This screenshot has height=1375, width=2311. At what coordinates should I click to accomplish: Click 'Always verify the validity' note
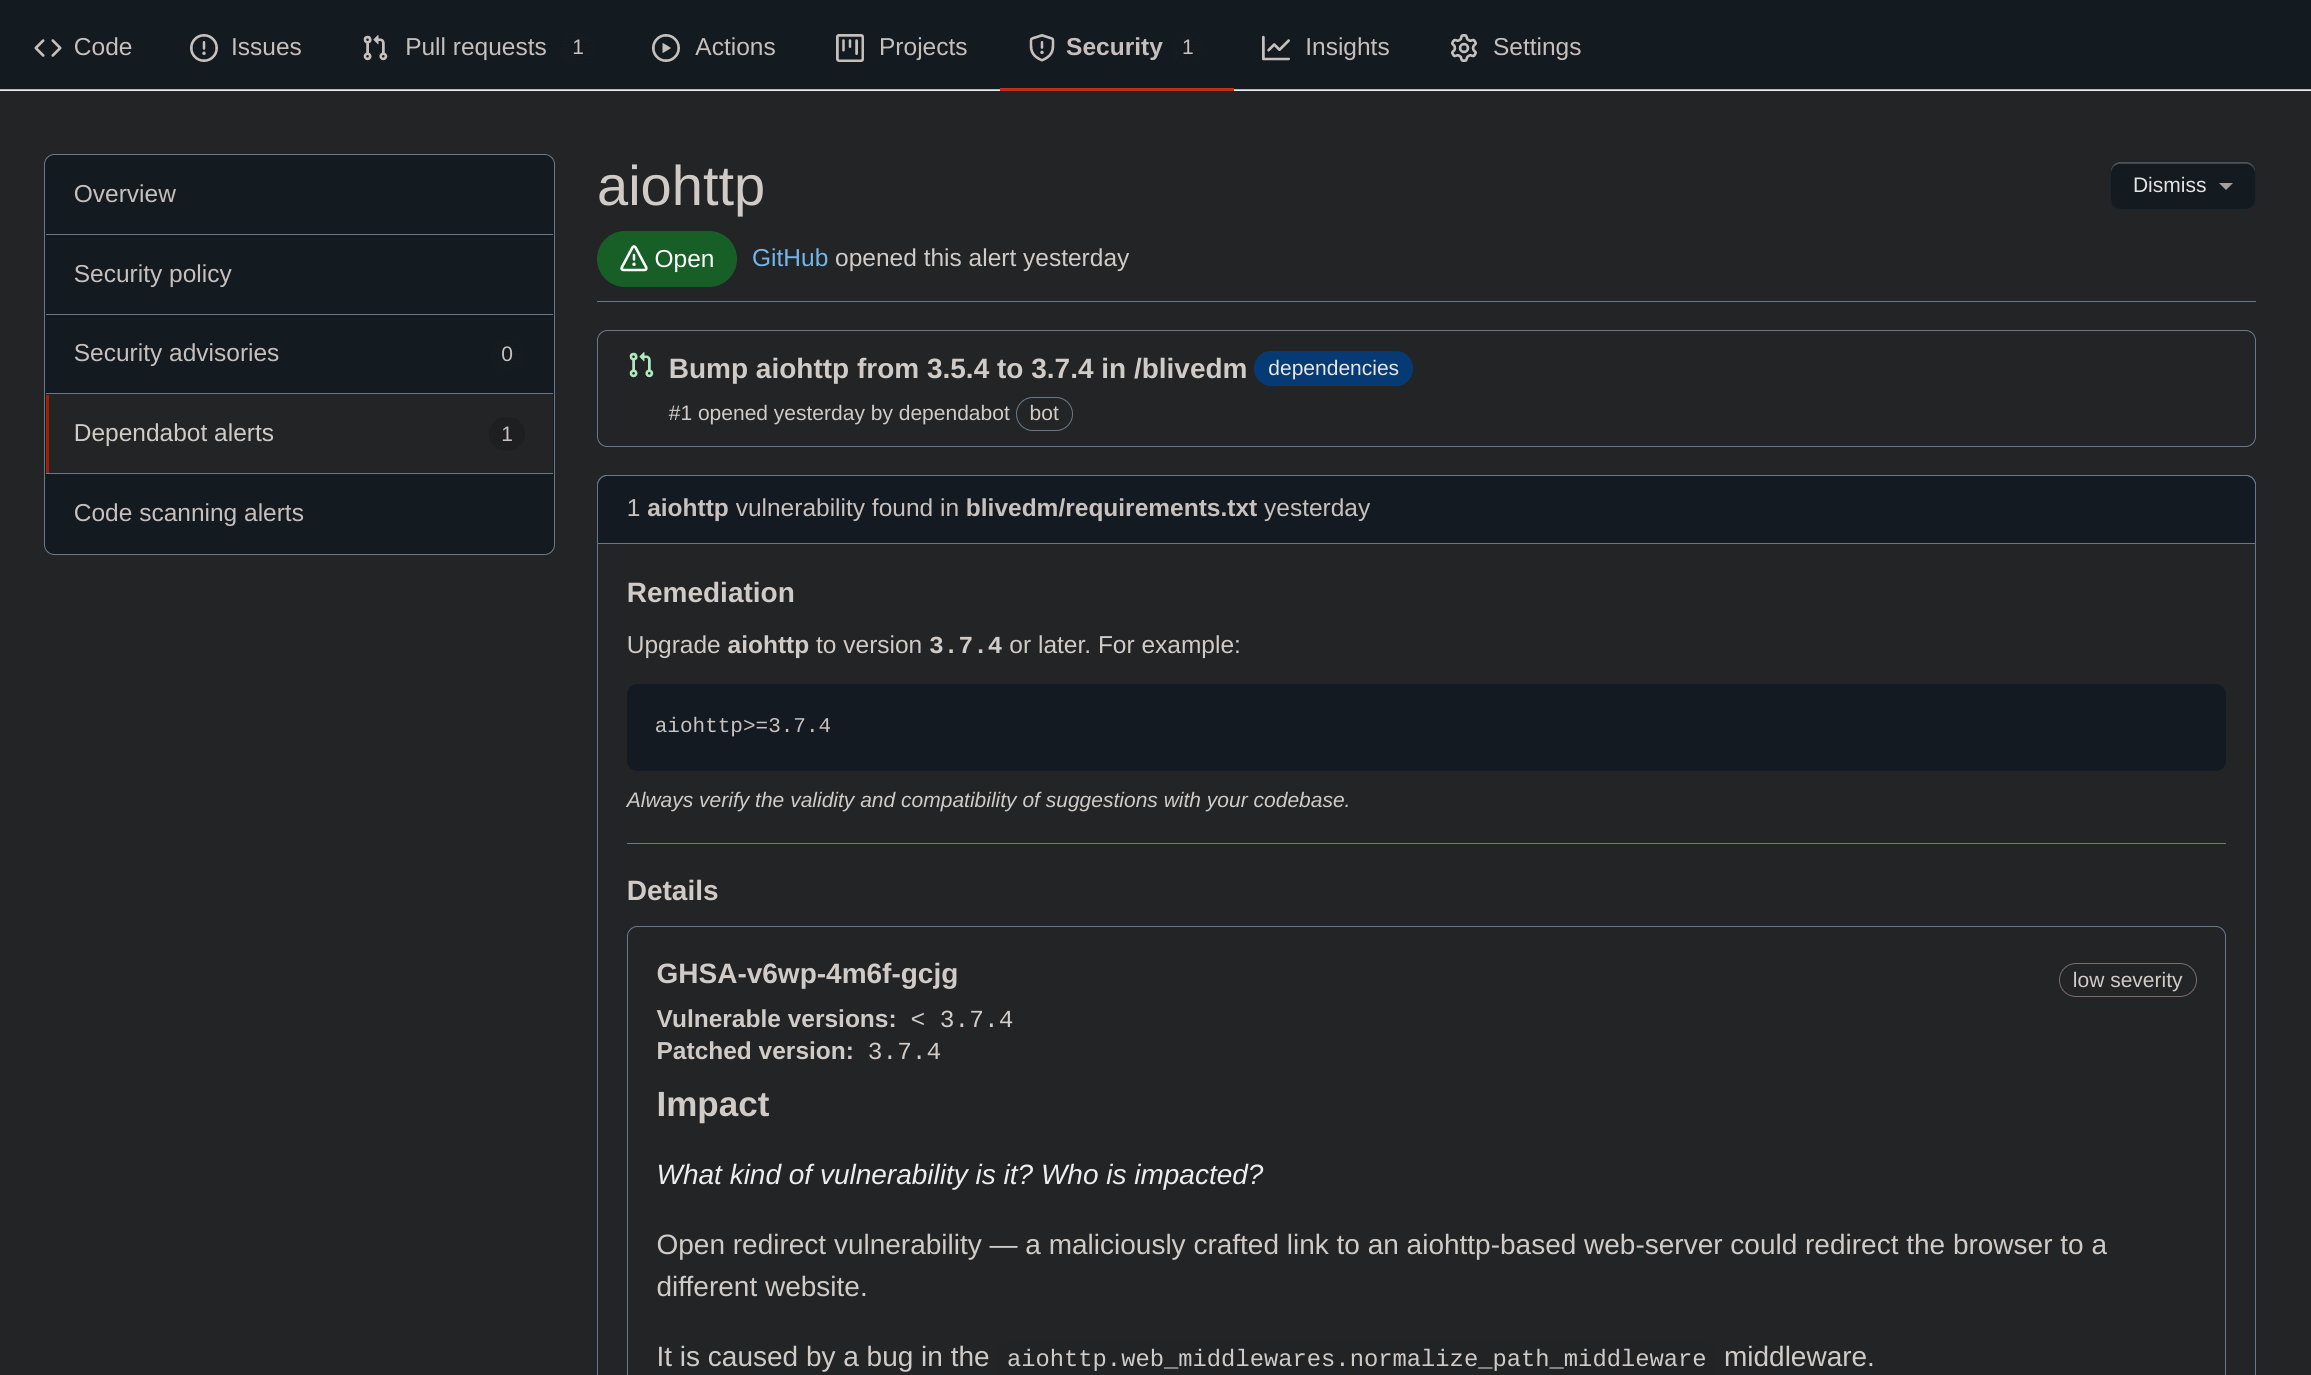pos(988,800)
